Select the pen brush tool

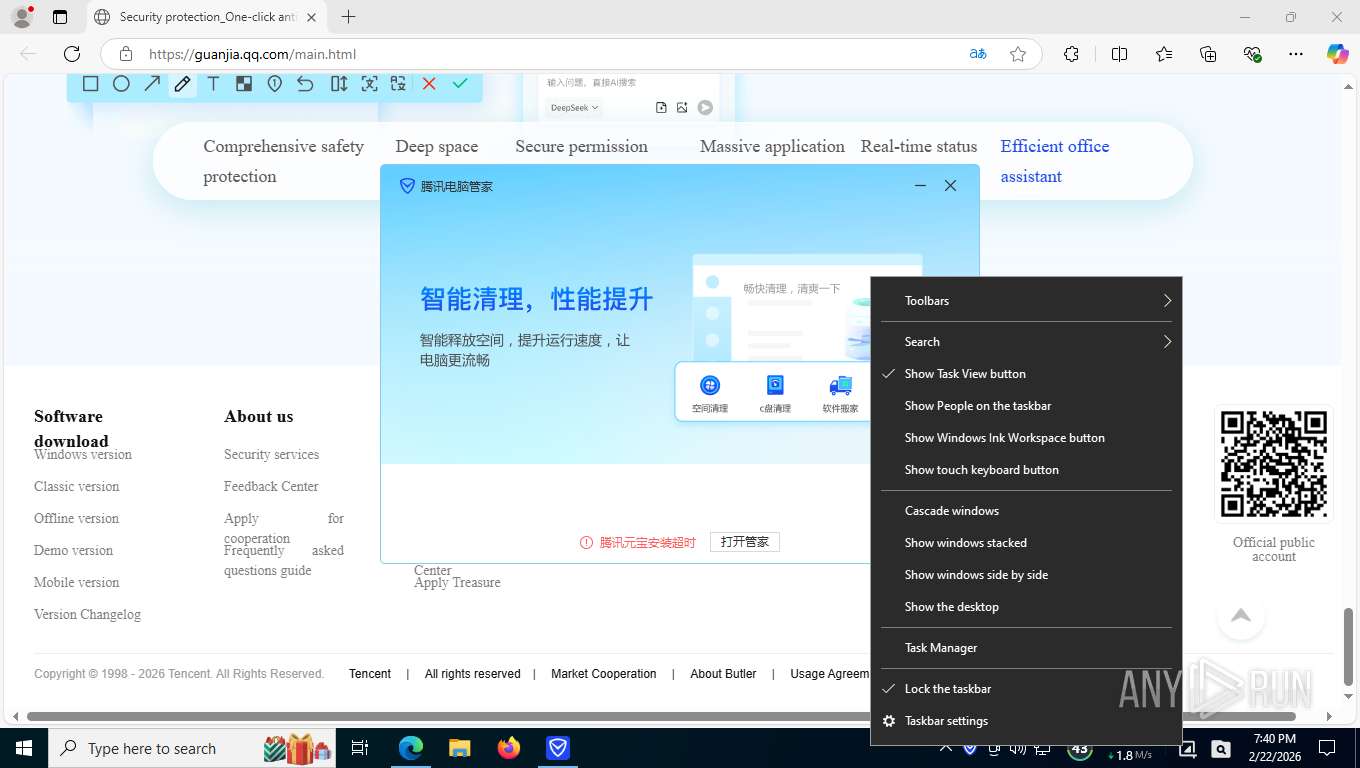point(182,84)
